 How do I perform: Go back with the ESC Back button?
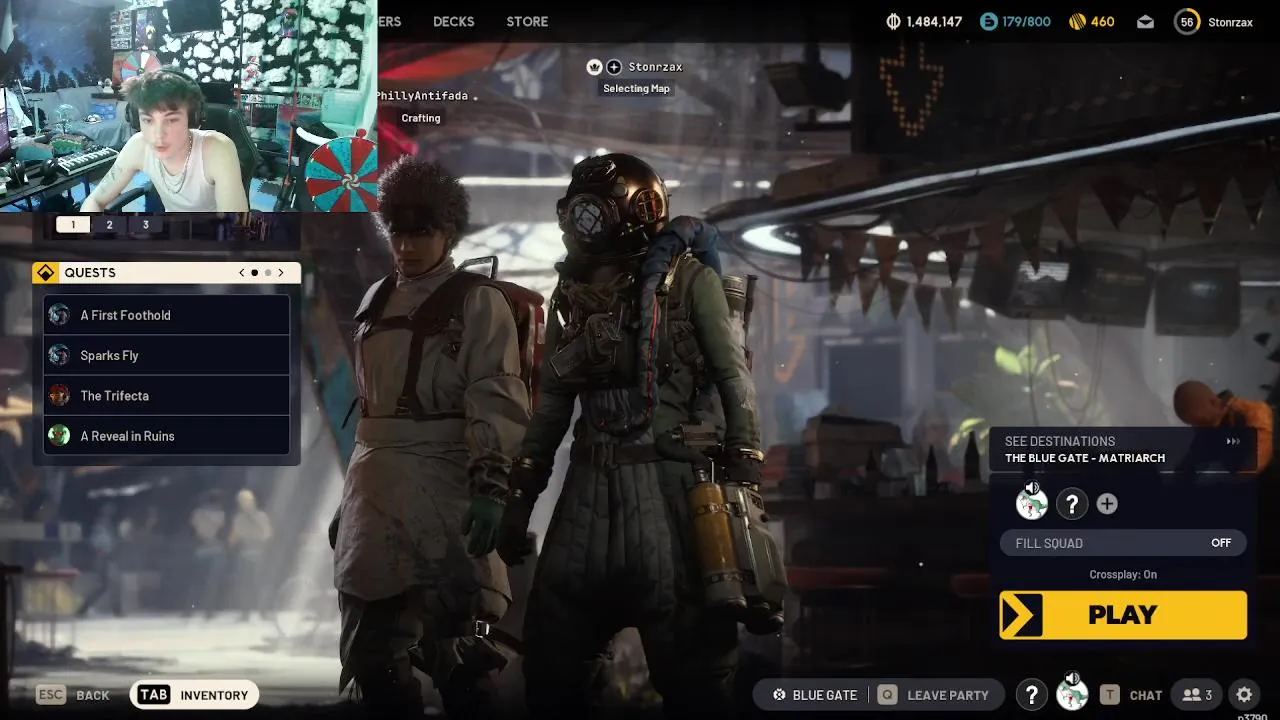[73, 695]
